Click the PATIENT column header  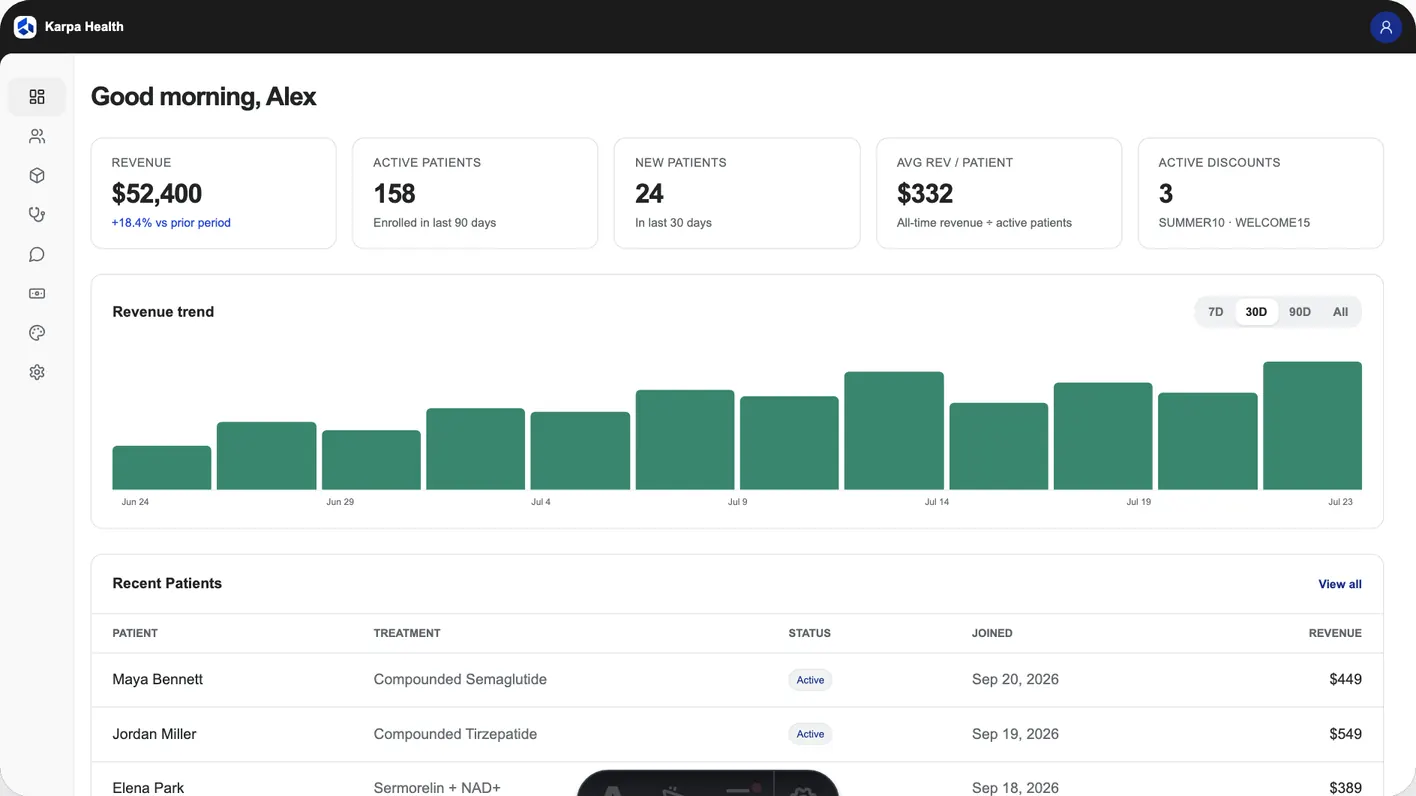tap(135, 633)
